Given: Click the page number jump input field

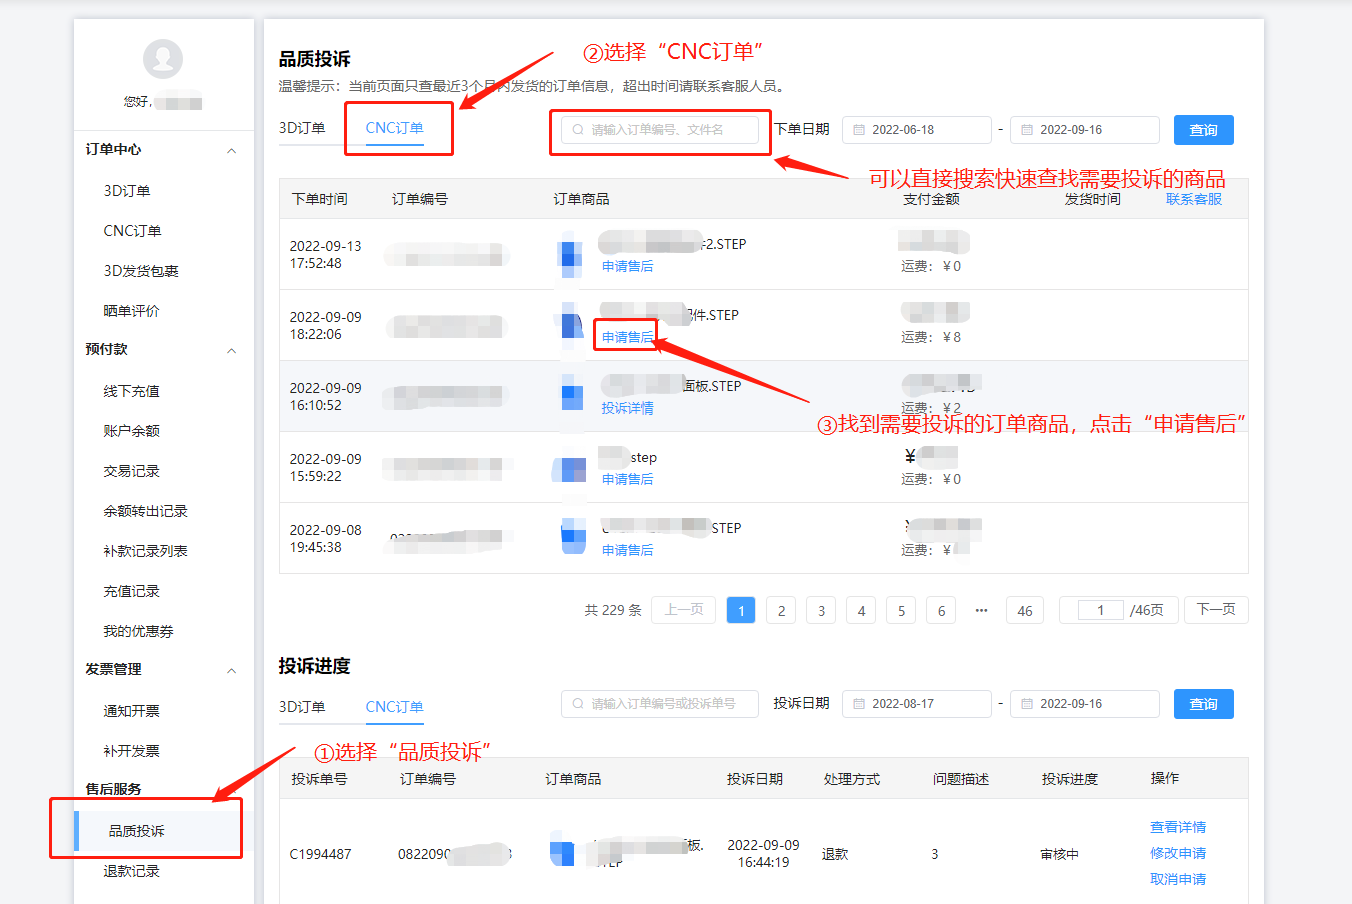Looking at the screenshot, I should click(1100, 610).
